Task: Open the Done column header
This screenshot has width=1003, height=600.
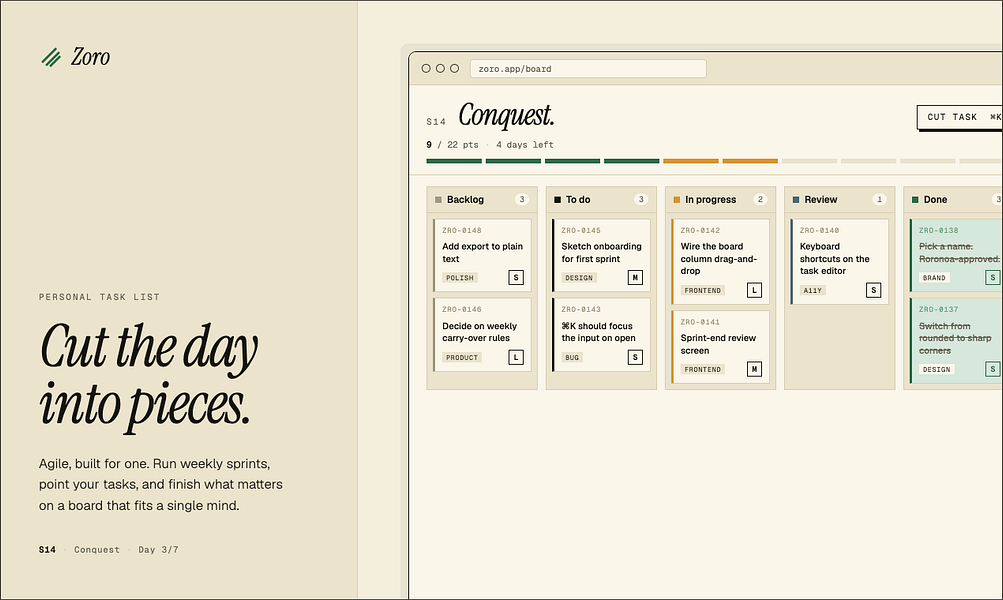Action: pyautogui.click(x=953, y=200)
